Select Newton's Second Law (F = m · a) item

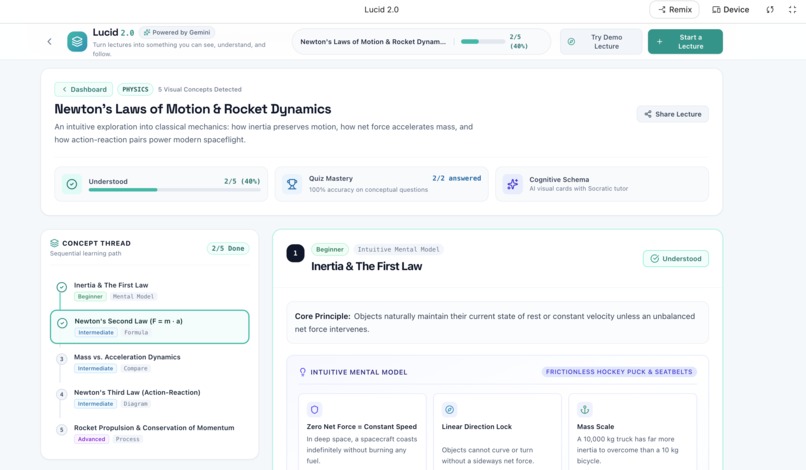pos(150,327)
